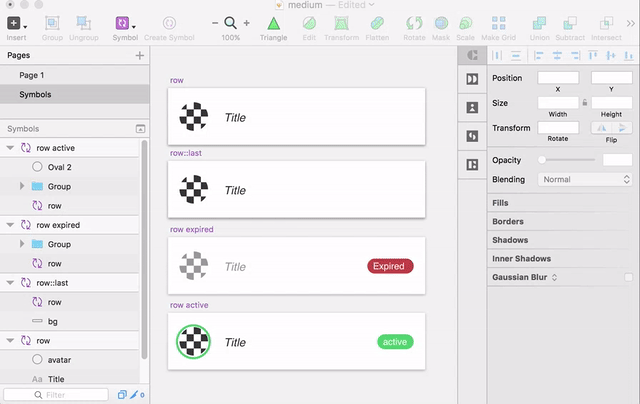
Task: Flip horizontally button
Action: point(602,128)
